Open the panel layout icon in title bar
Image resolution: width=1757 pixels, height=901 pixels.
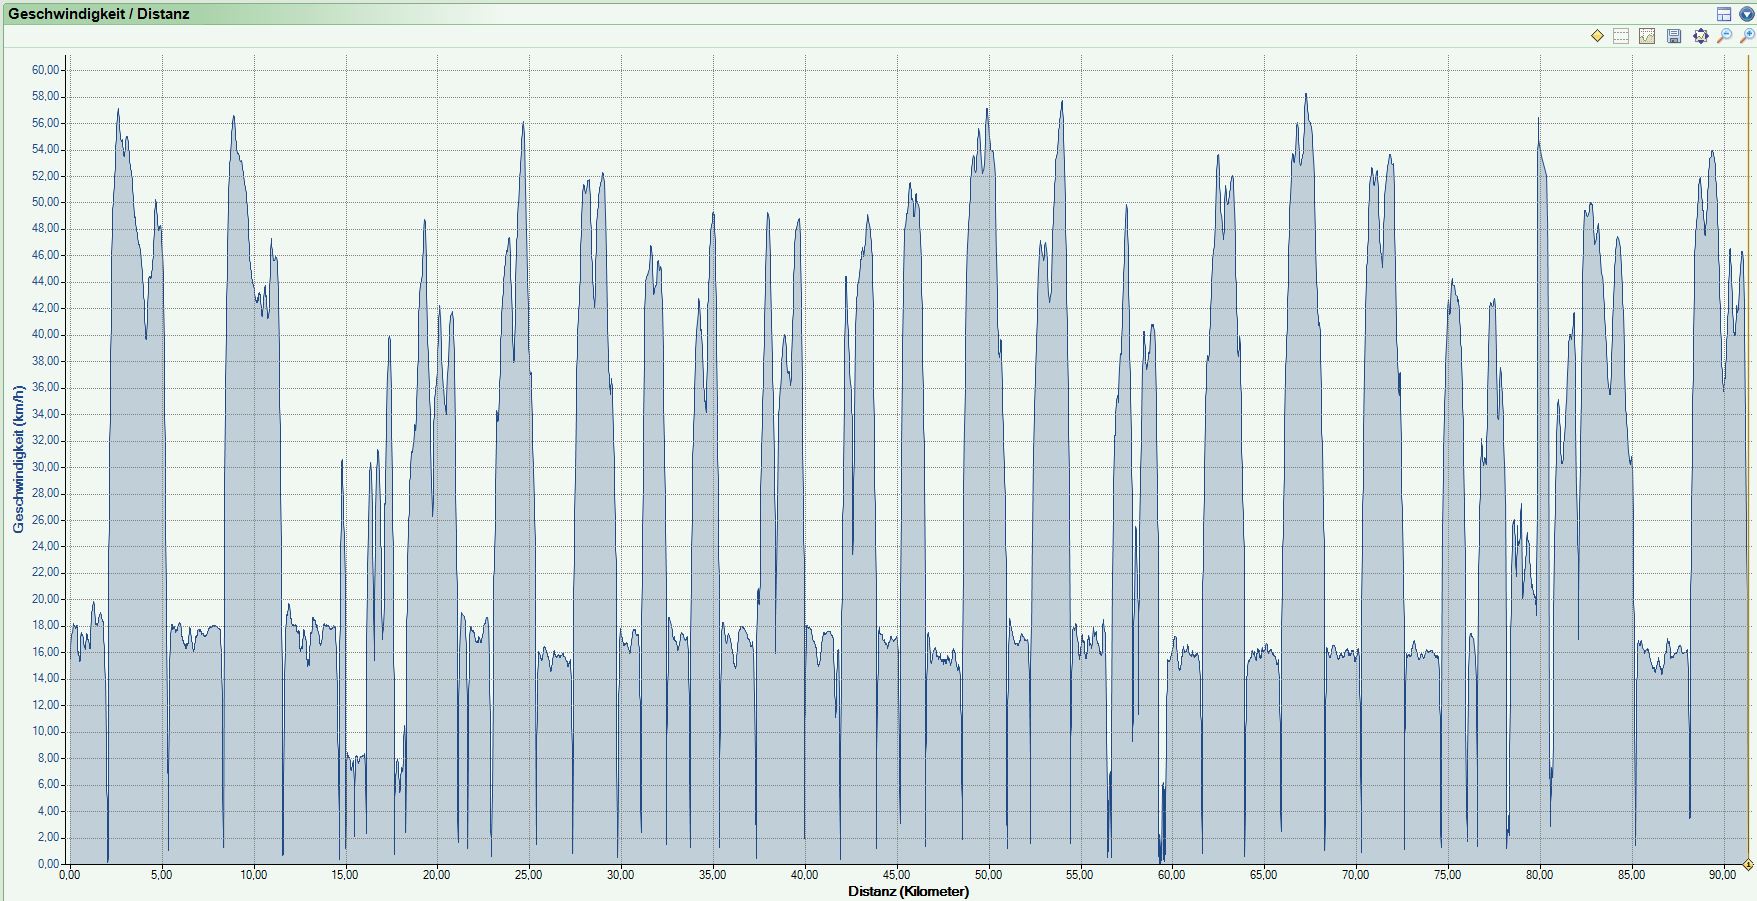1724,14
